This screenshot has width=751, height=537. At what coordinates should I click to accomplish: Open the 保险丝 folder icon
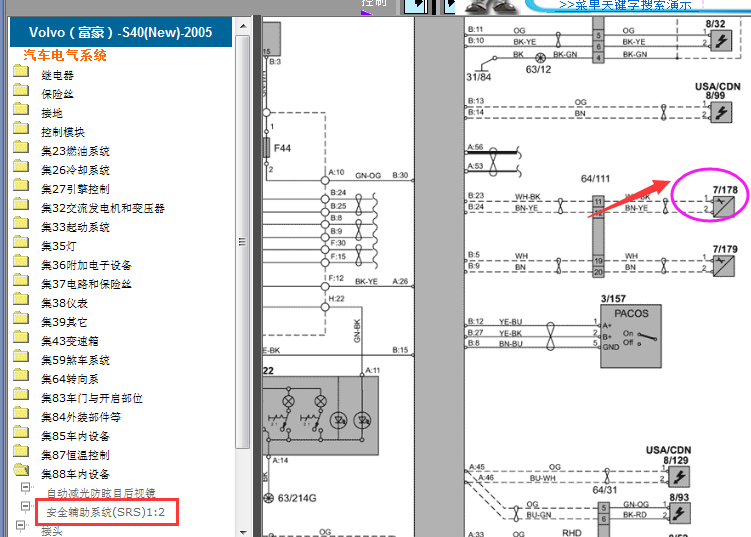coord(21,91)
